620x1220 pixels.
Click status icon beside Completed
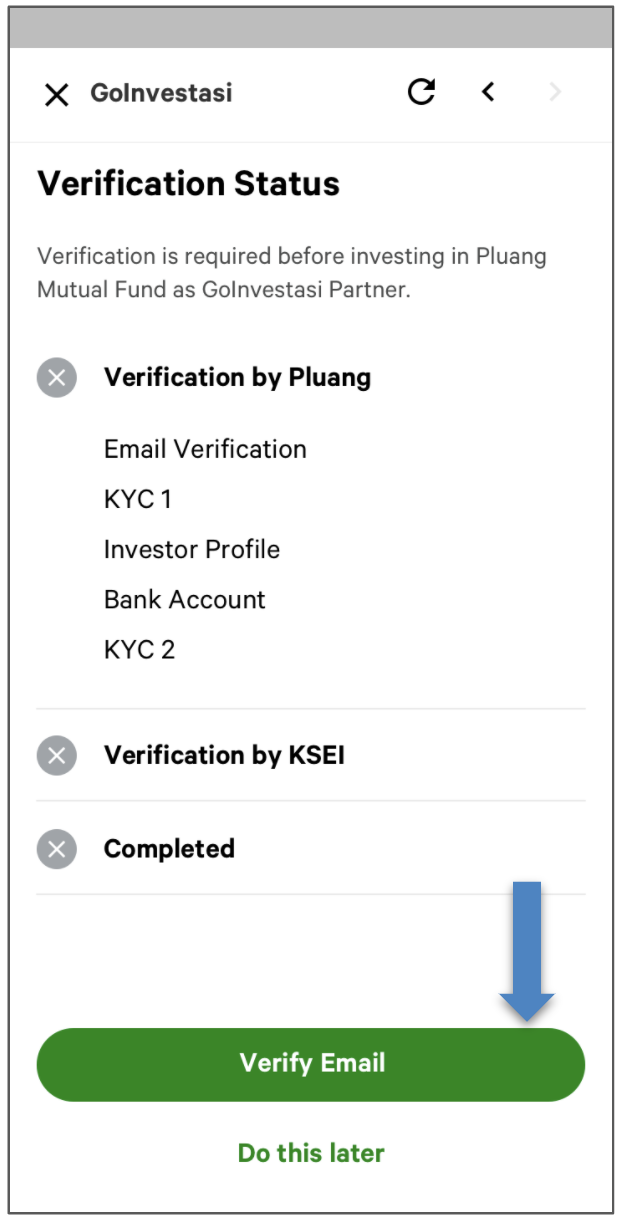pos(57,850)
